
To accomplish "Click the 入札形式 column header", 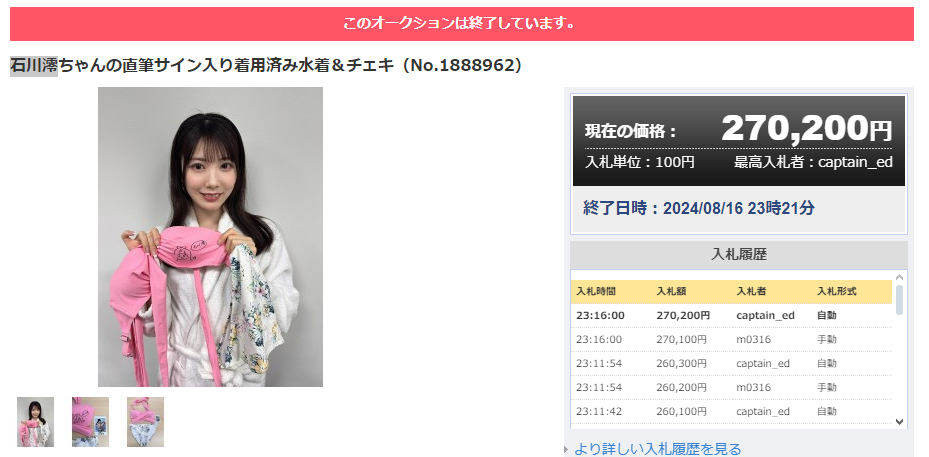I will click(x=837, y=292).
